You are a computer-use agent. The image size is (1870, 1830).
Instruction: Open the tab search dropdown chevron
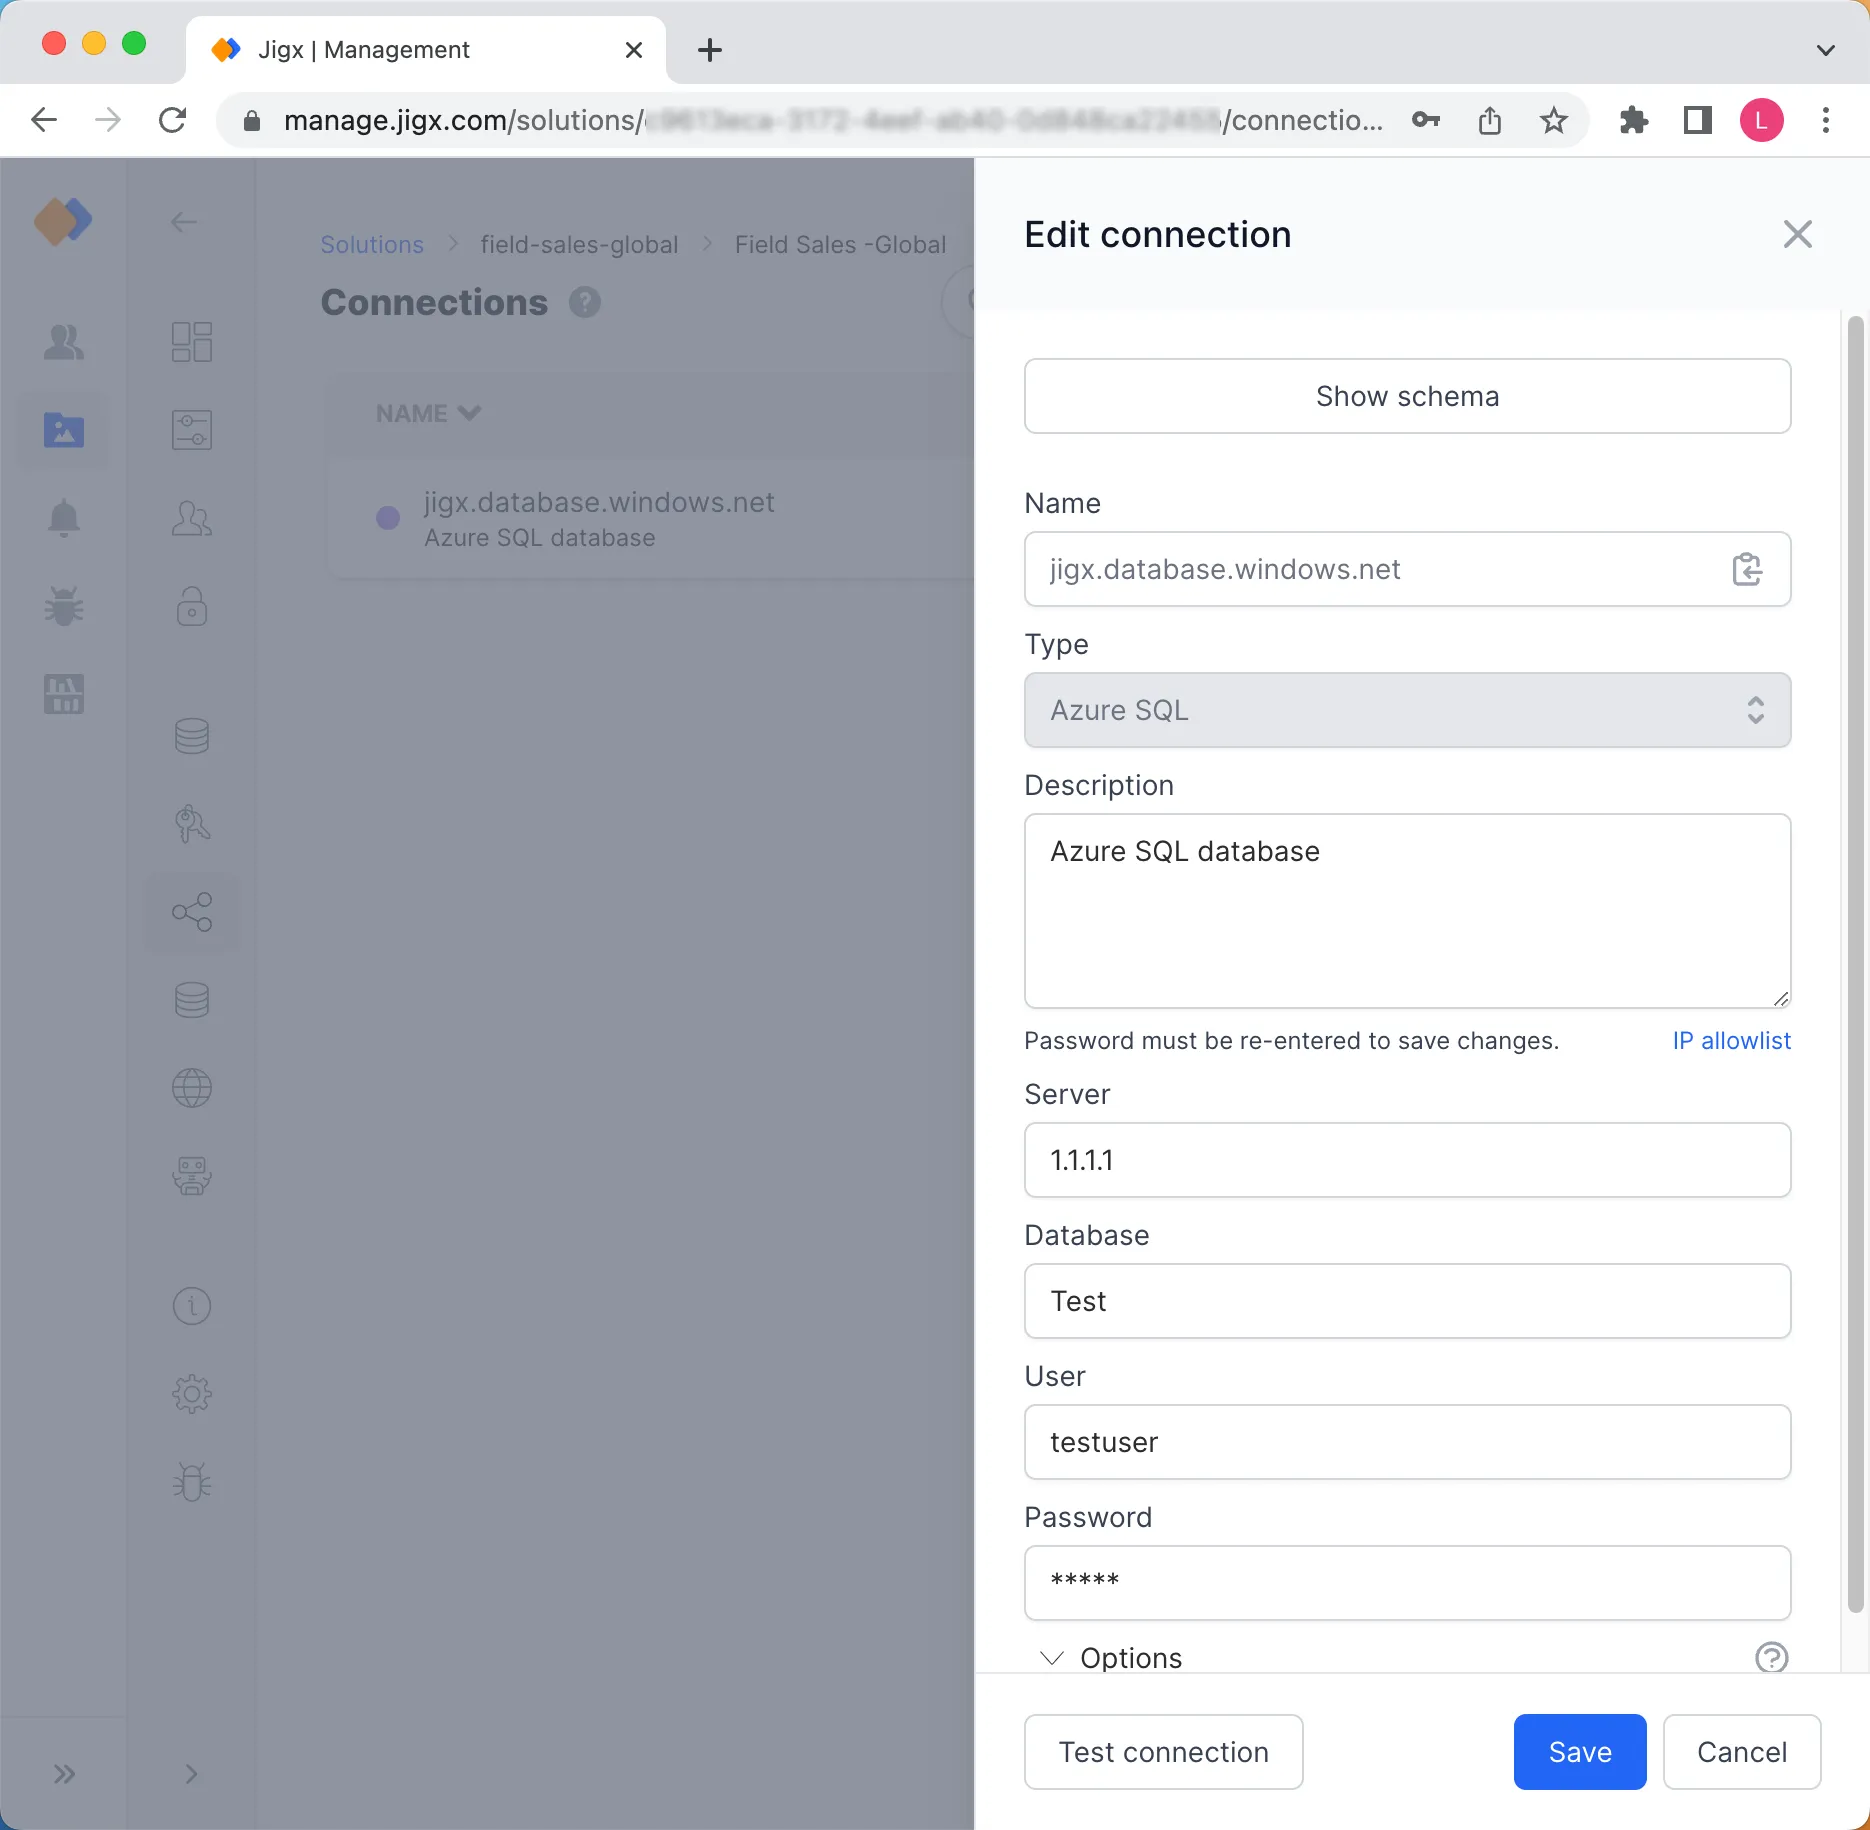point(1826,50)
